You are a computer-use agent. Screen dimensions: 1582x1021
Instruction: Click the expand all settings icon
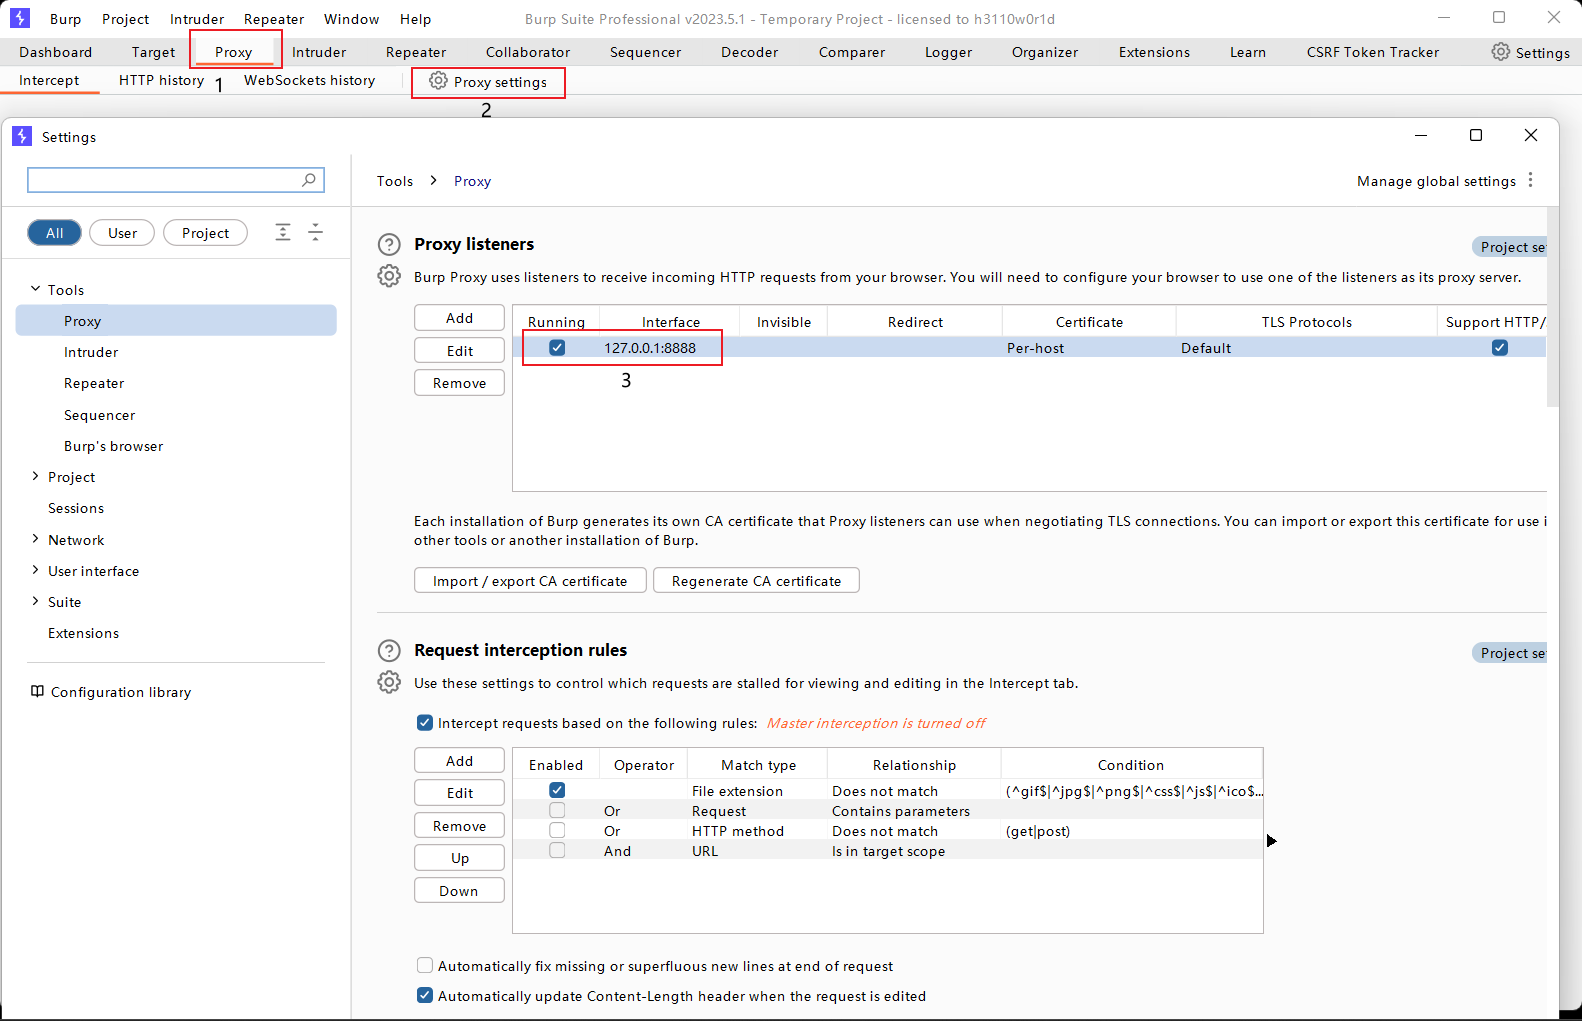[x=283, y=233]
